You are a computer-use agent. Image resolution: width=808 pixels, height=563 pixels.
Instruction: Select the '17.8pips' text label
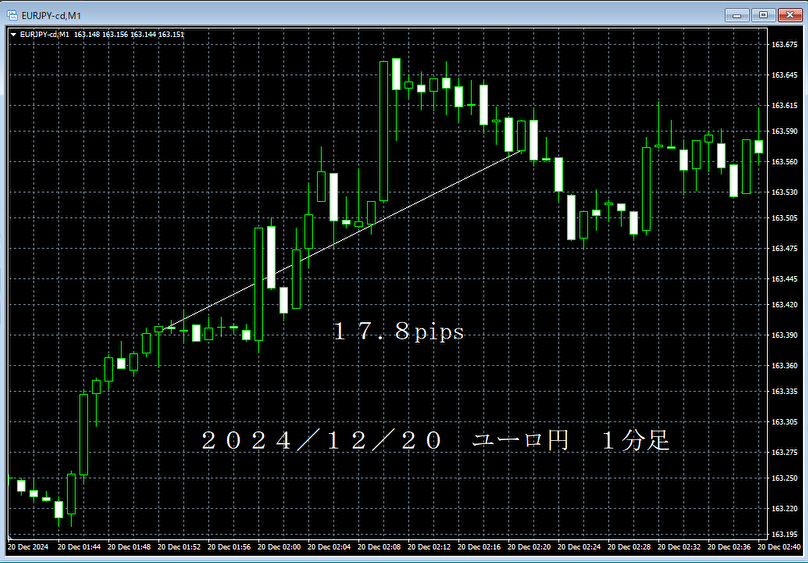click(398, 331)
